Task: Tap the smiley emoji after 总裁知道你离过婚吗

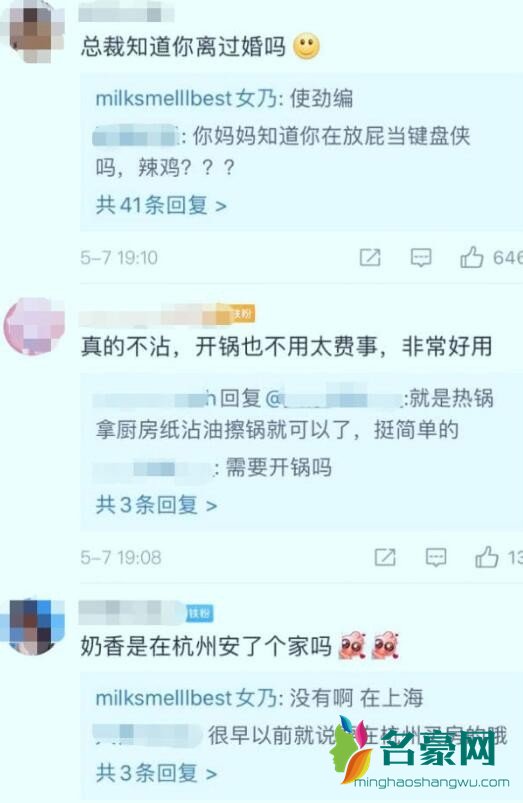Action: [306, 46]
